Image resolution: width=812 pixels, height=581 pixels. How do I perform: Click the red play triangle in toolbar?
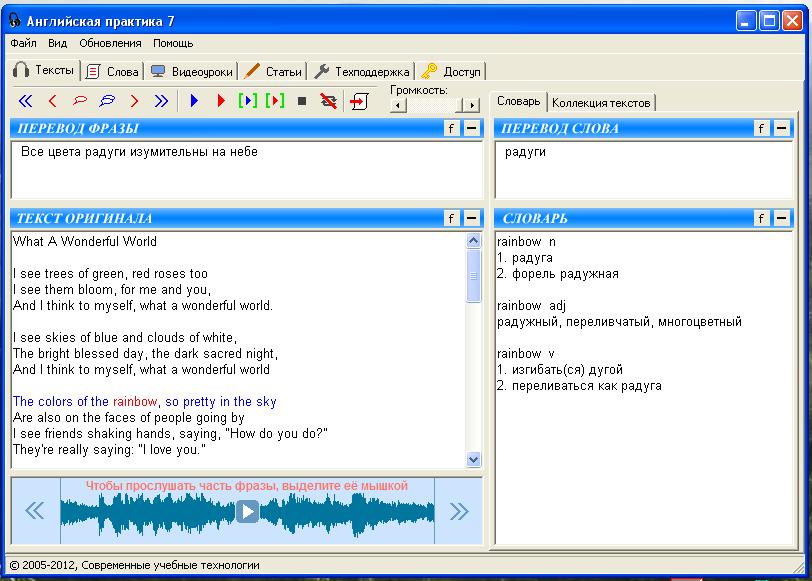tap(221, 101)
